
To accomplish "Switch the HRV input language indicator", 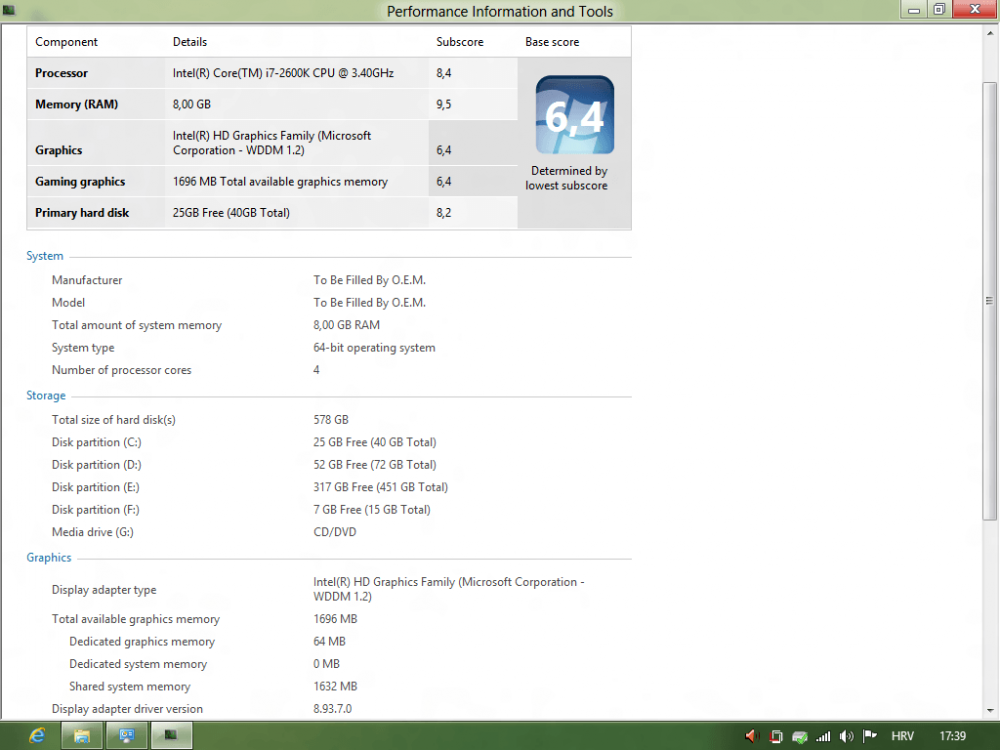I will point(902,736).
